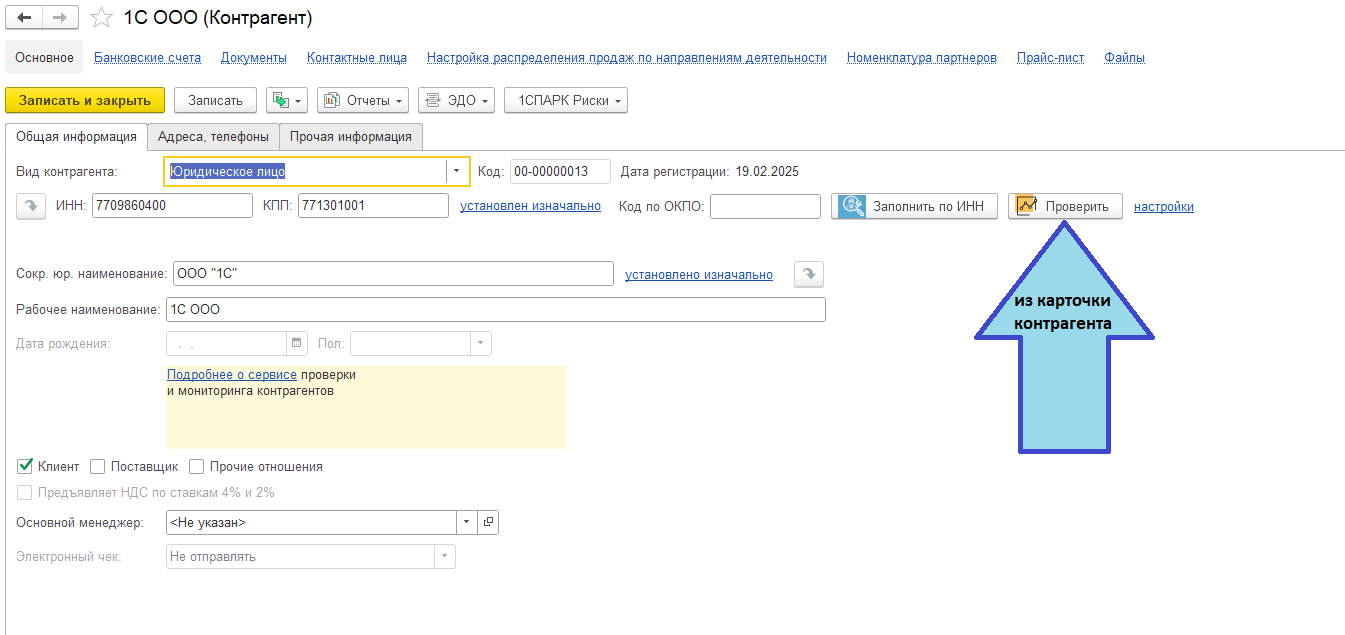Screen dimensions: 1345x635
Task: Open the Основной менеджер record via the open icon
Action: (488, 522)
